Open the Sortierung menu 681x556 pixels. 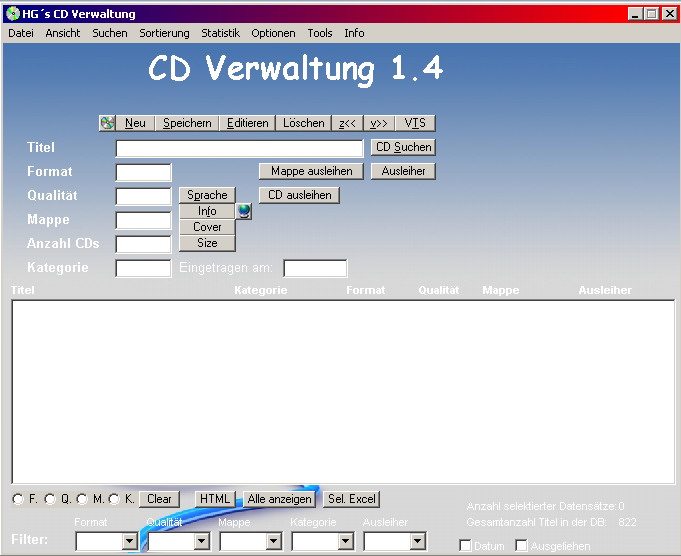coord(164,33)
